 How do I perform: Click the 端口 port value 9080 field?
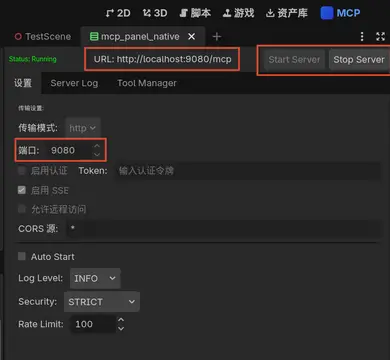(69, 150)
